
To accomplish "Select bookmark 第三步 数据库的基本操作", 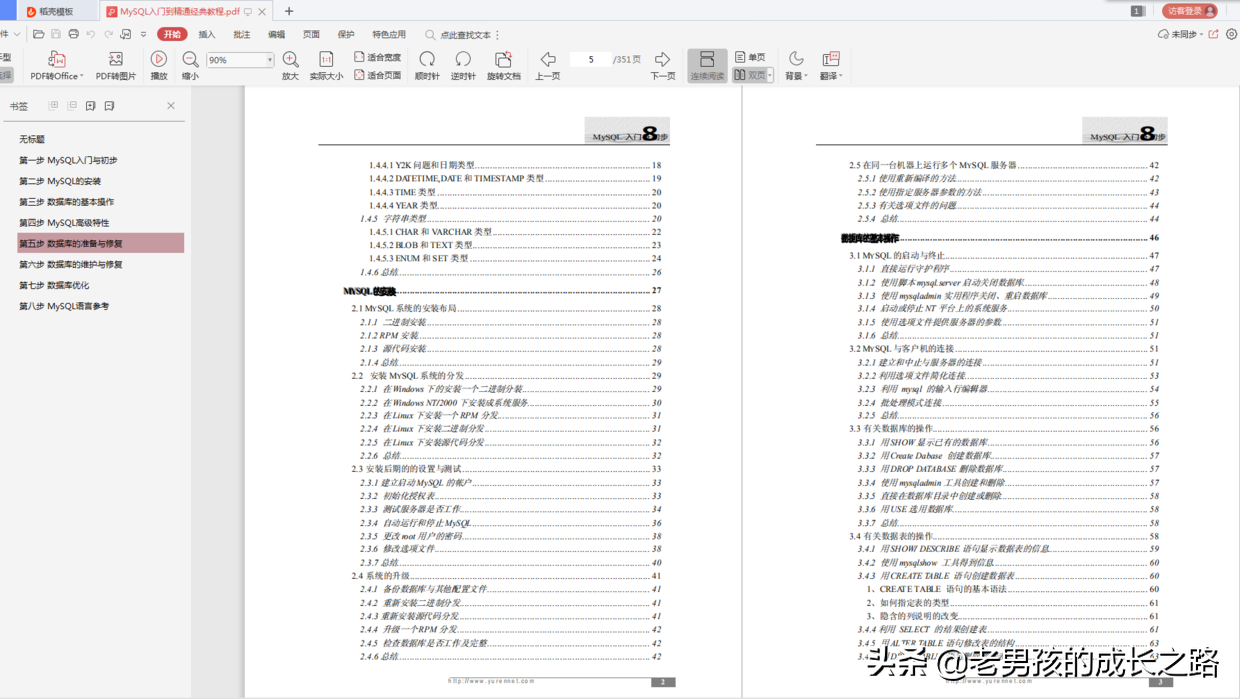I will [x=67, y=202].
